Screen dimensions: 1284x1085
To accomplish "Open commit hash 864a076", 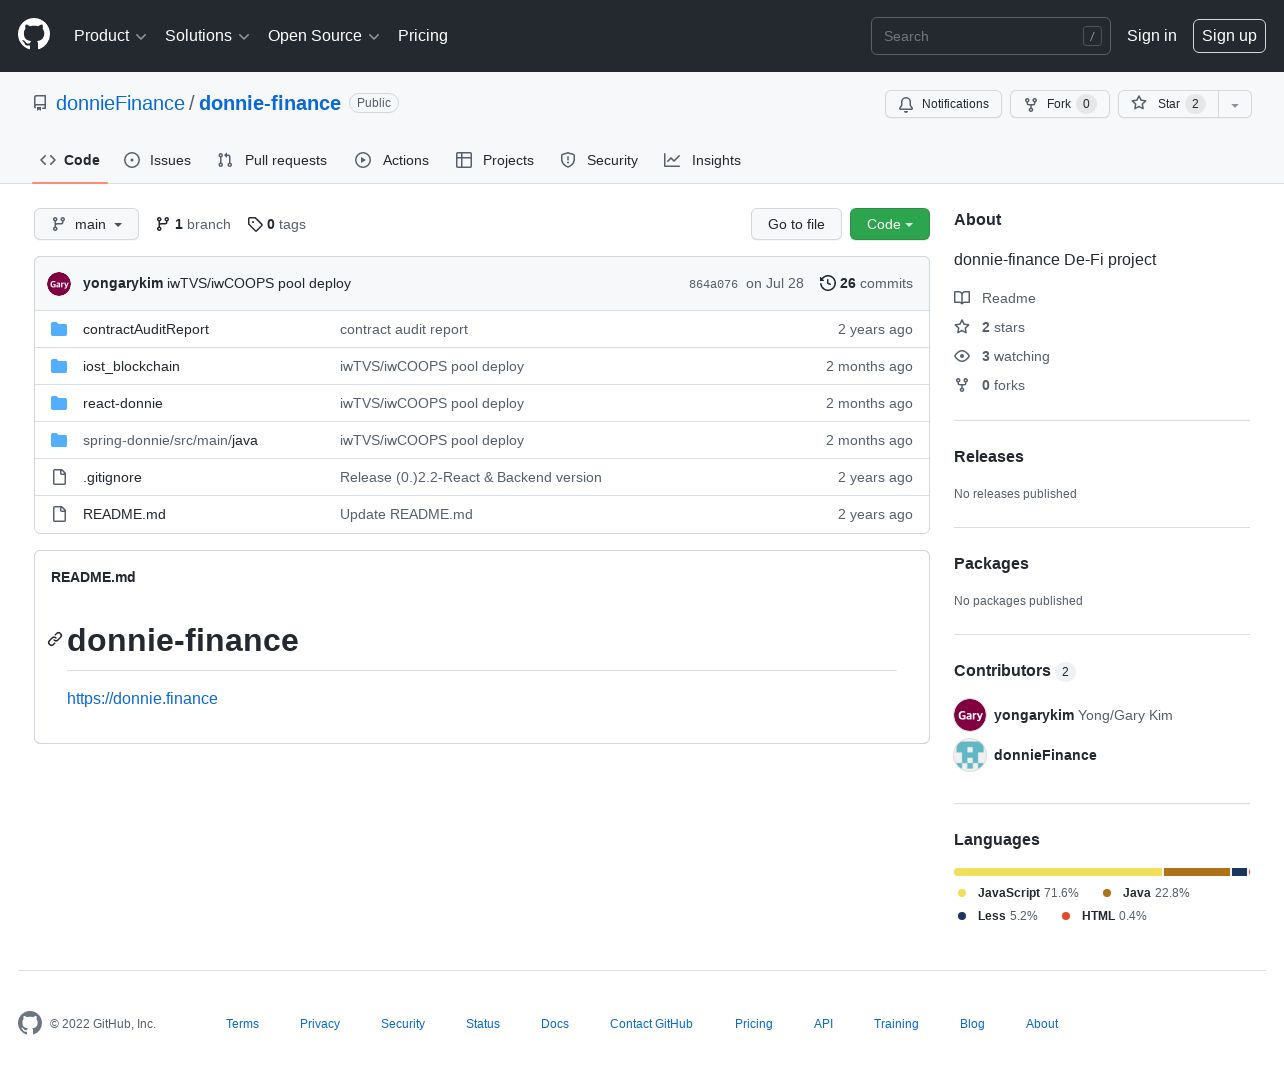I will tap(713, 284).
